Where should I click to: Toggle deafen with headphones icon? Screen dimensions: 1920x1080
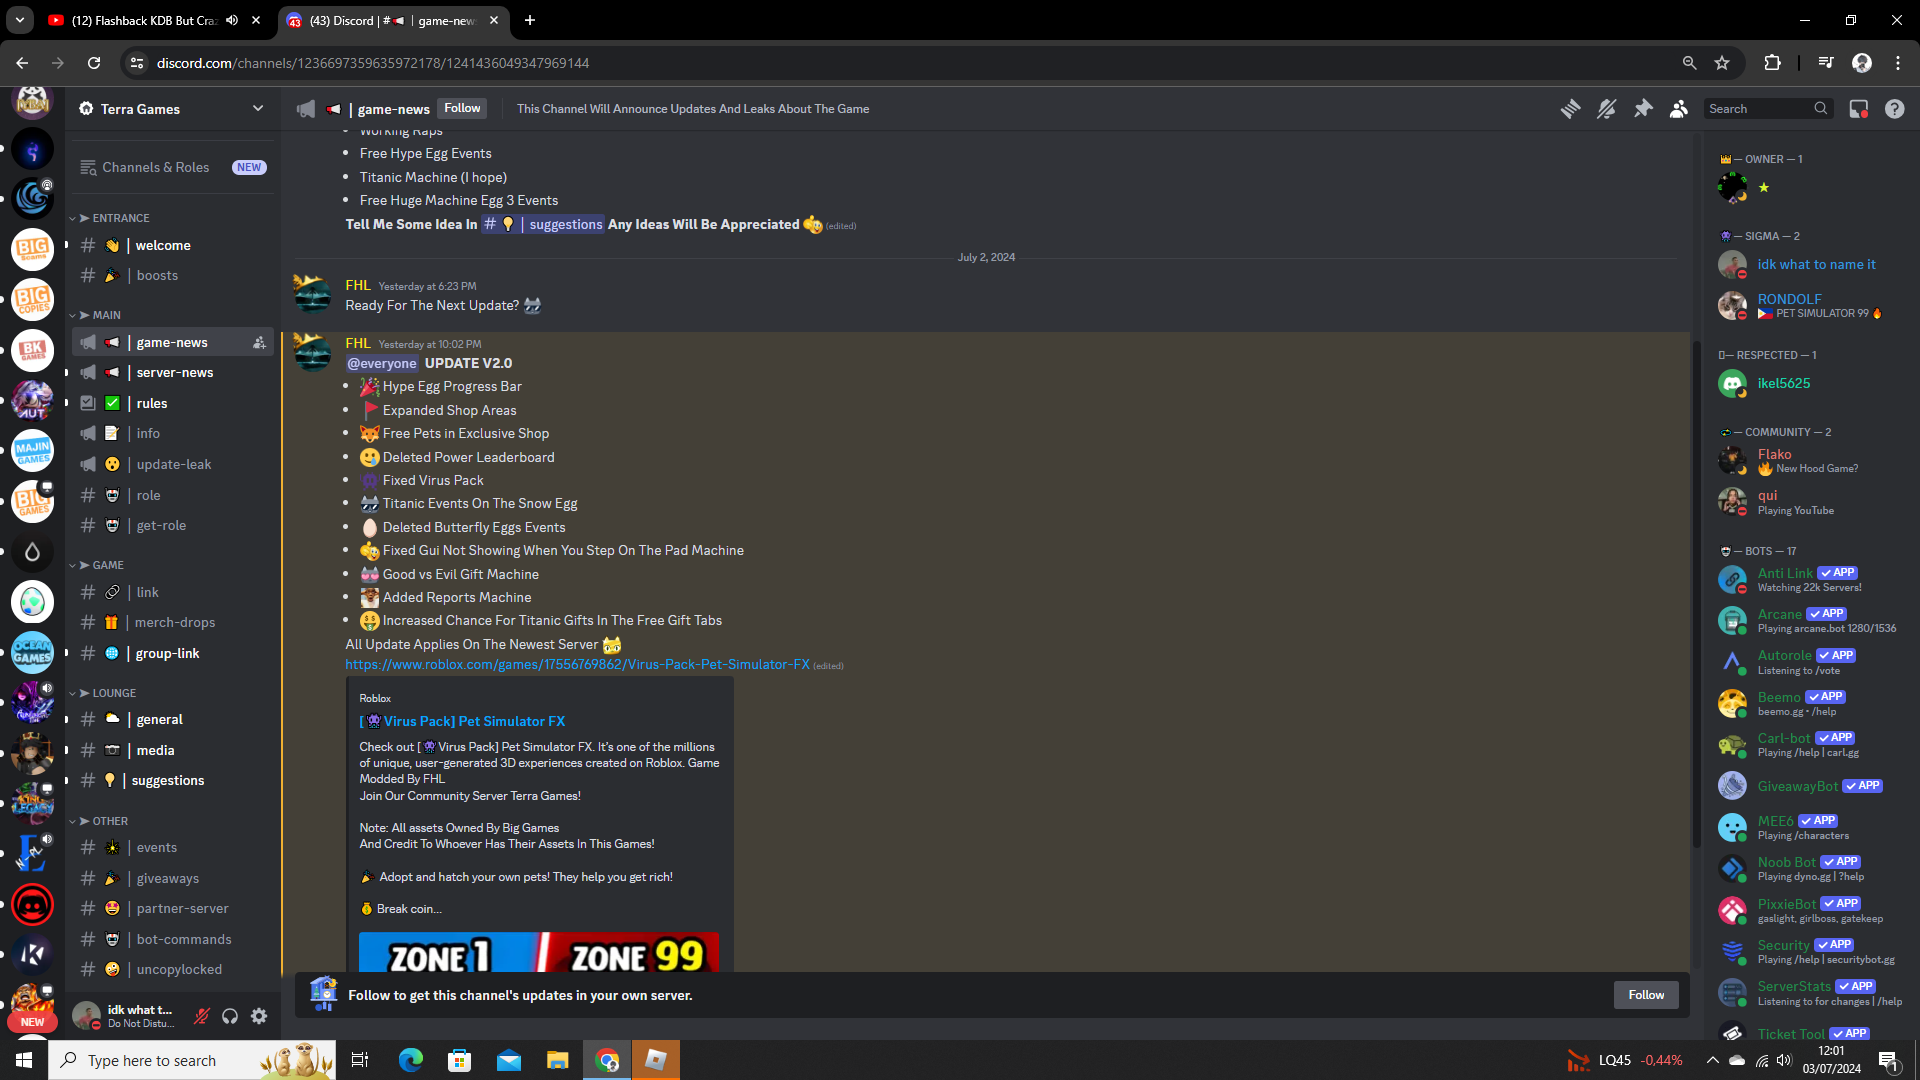pyautogui.click(x=230, y=1016)
